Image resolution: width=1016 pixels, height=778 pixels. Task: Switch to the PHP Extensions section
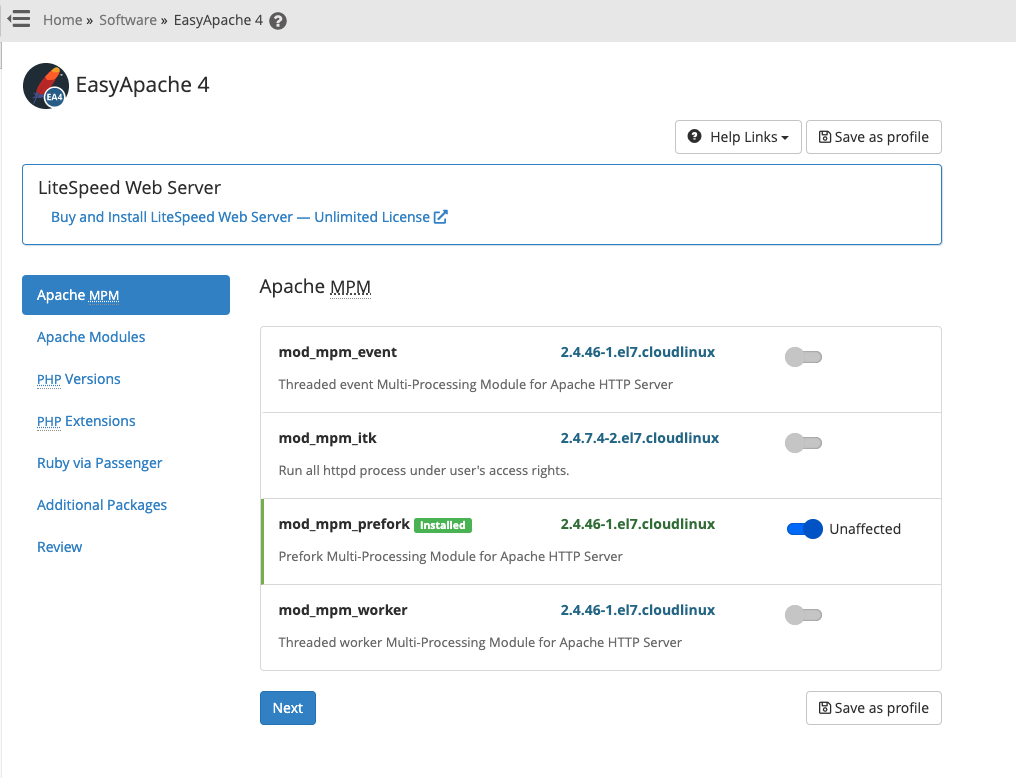(86, 421)
